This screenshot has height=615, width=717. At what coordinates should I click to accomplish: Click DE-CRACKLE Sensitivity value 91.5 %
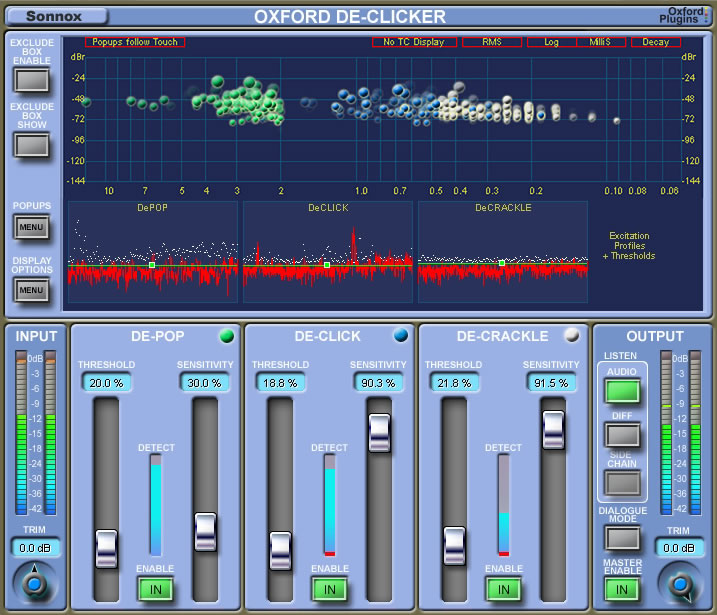[x=551, y=383]
